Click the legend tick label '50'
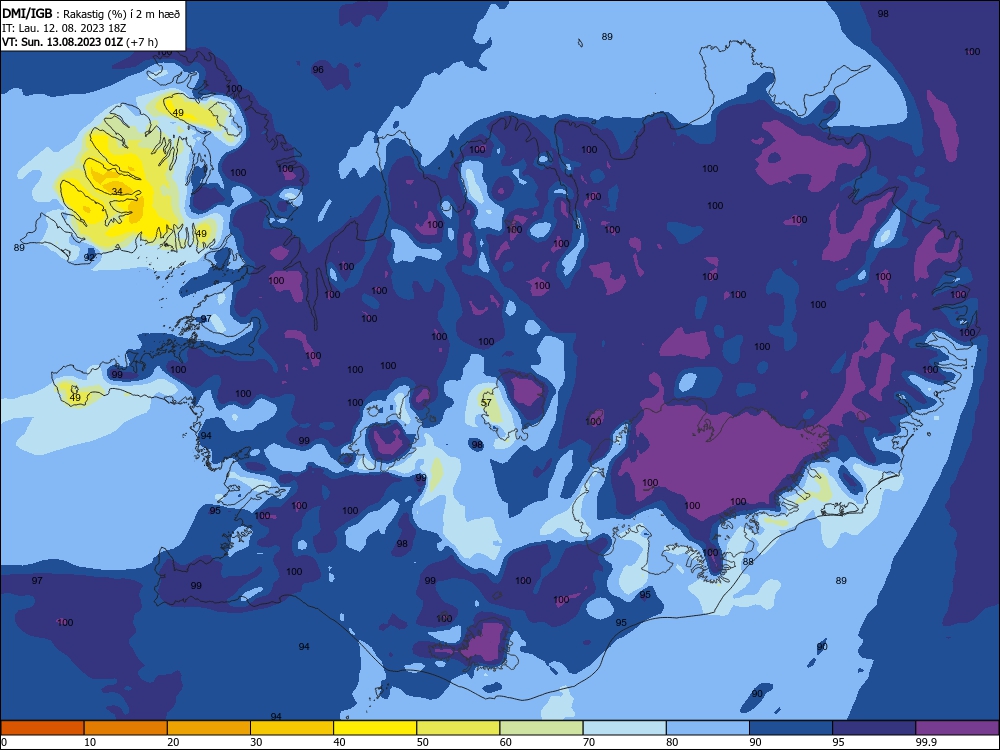The width and height of the screenshot is (1000, 750). tap(423, 742)
